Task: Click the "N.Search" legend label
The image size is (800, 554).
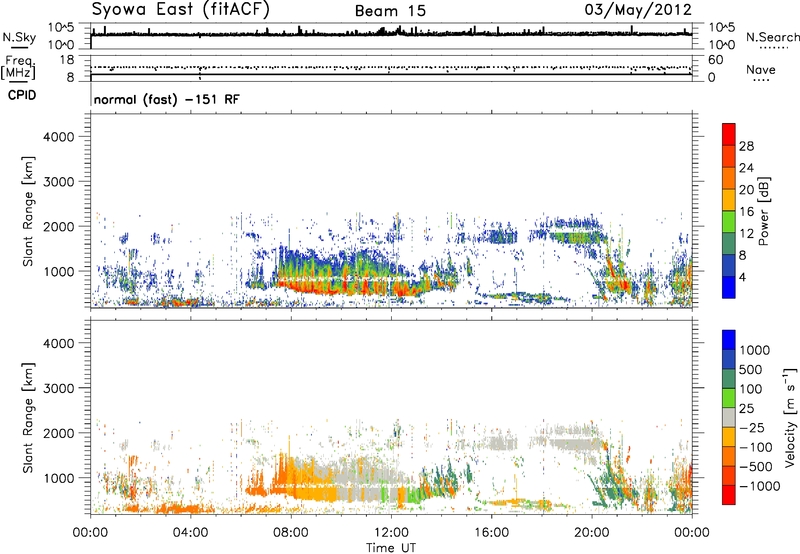Action: click(772, 37)
